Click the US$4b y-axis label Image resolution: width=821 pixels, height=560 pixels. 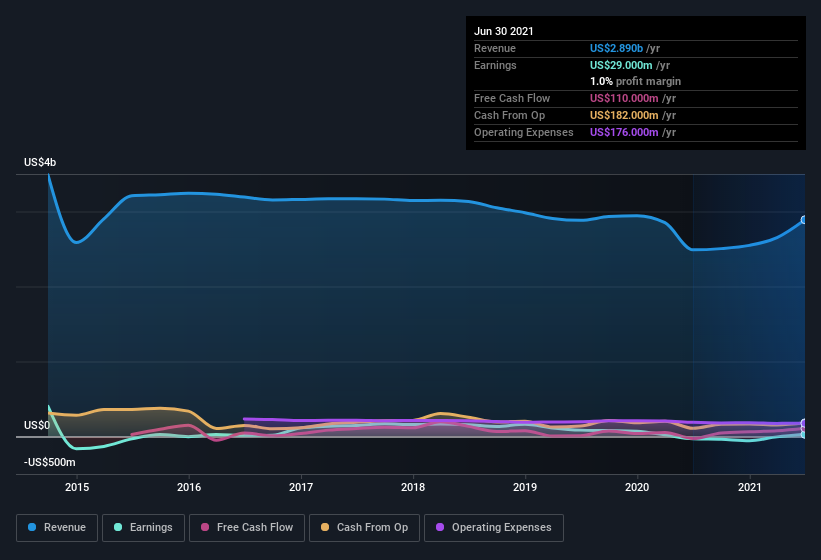40,162
